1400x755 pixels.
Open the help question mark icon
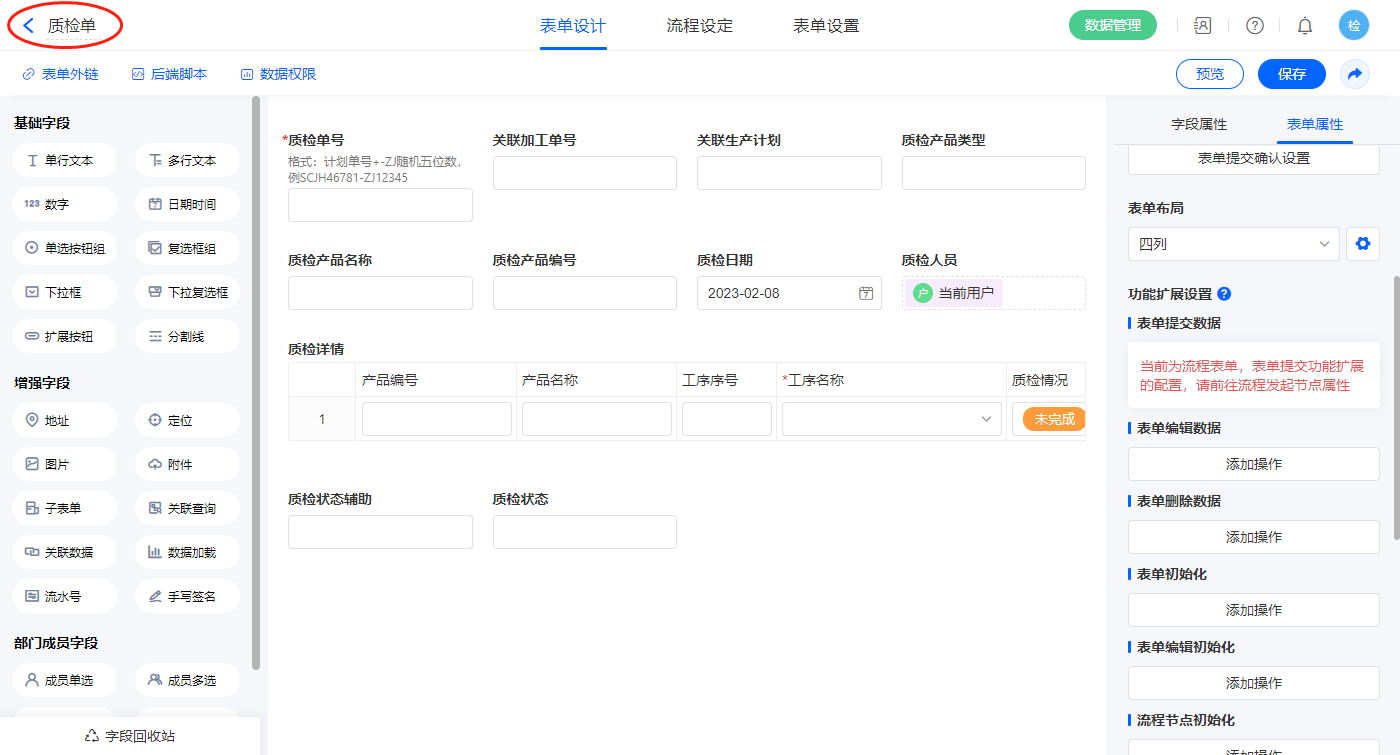1254,26
